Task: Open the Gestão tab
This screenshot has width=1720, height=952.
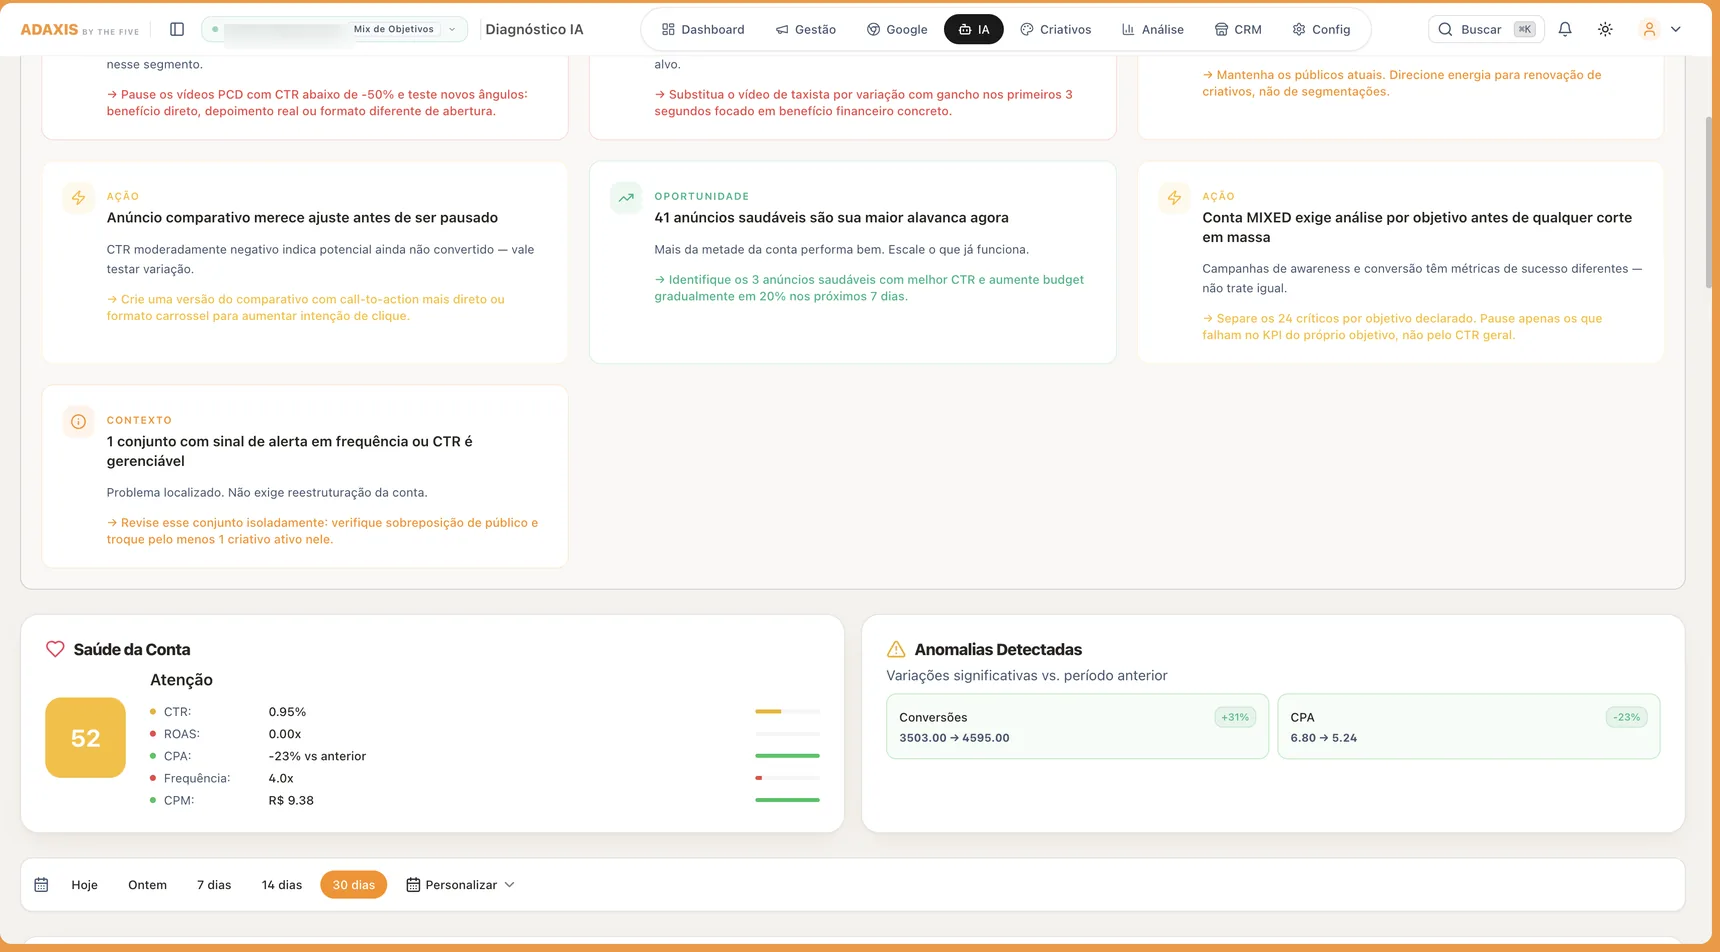Action: coord(806,29)
